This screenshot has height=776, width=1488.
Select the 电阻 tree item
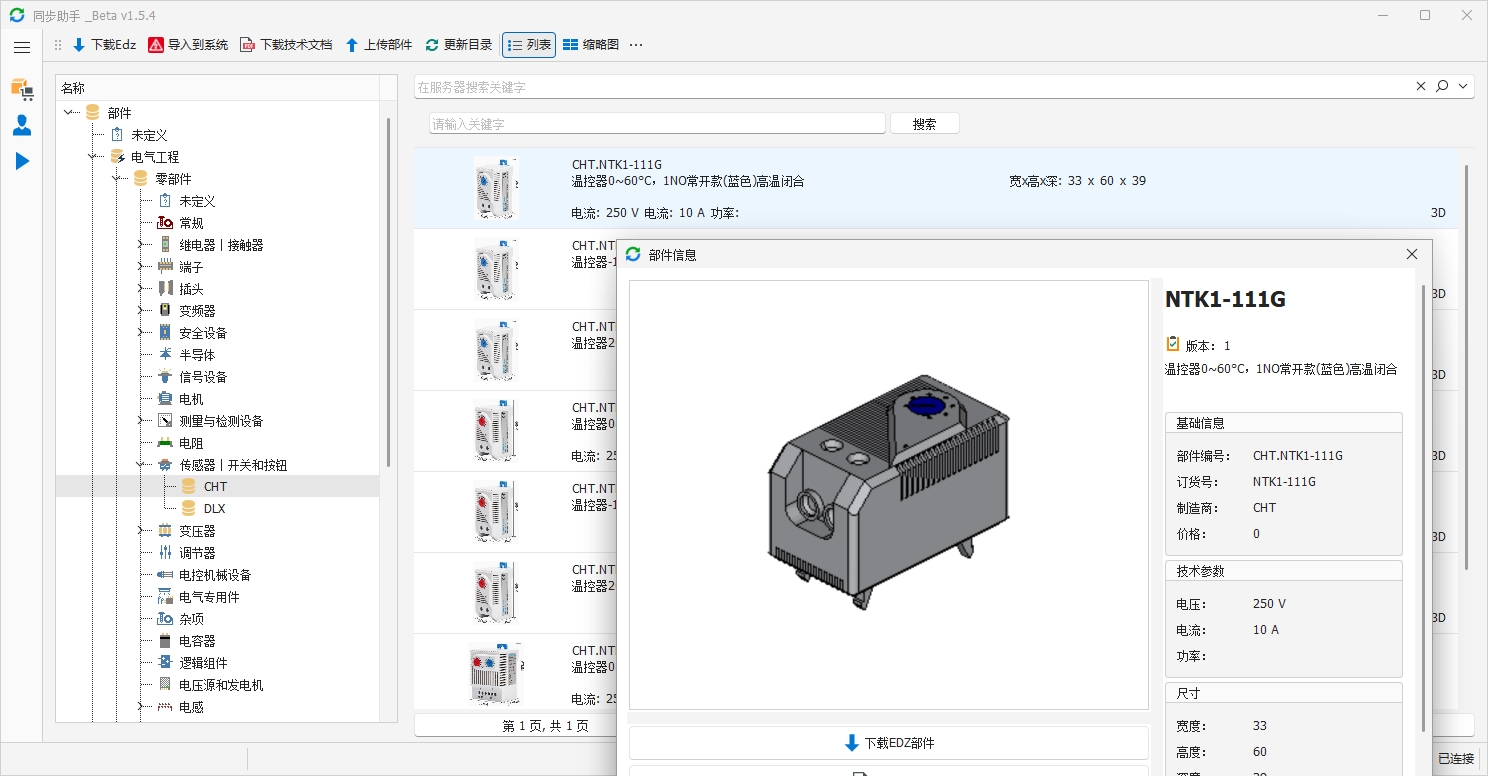(191, 443)
